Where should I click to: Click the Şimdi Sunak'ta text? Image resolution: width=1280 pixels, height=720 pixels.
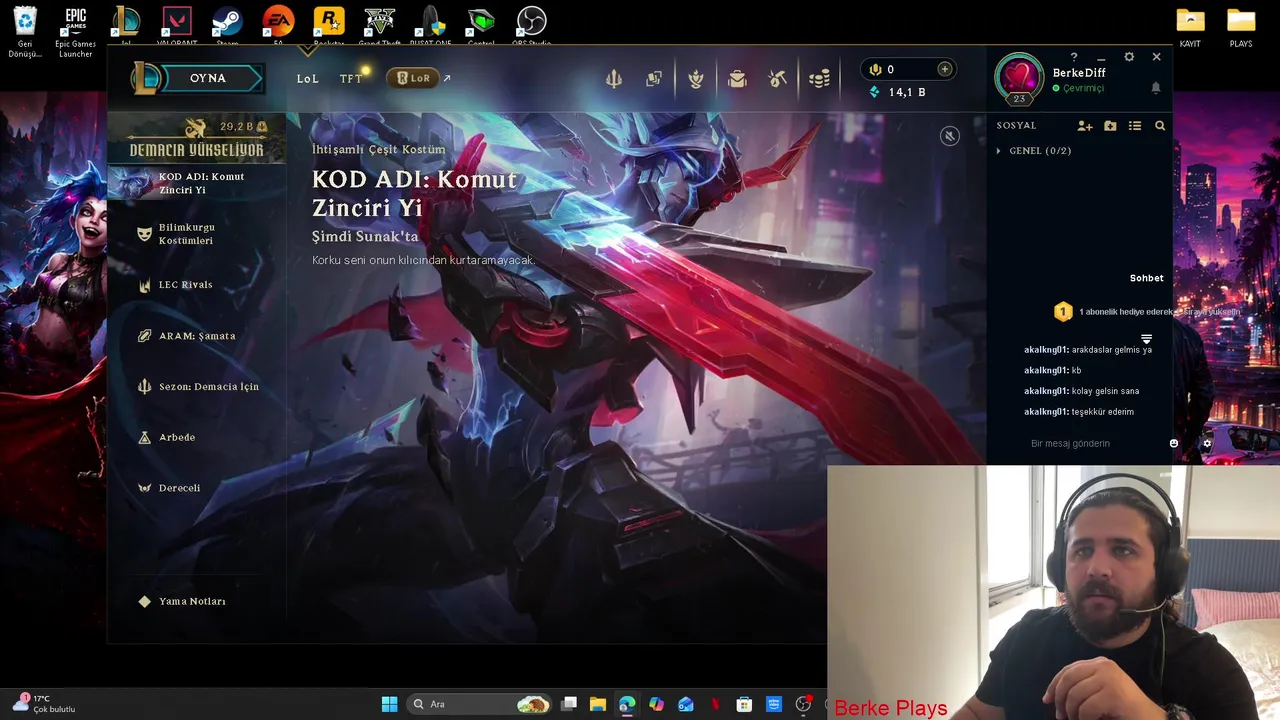(x=365, y=237)
